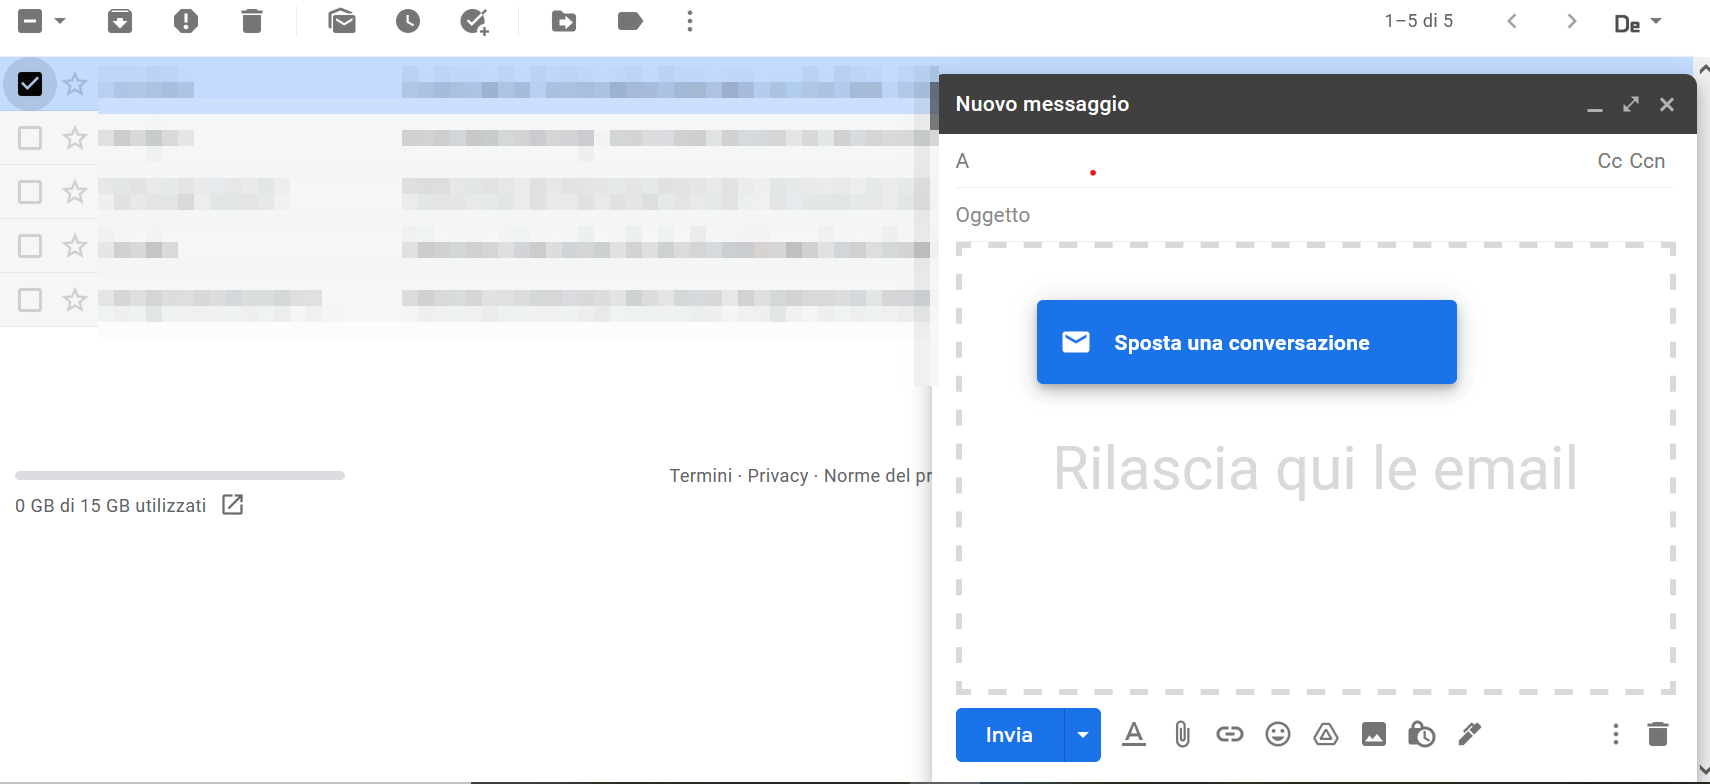The width and height of the screenshot is (1710, 784).
Task: Select the third email's checkbox
Action: (x=30, y=192)
